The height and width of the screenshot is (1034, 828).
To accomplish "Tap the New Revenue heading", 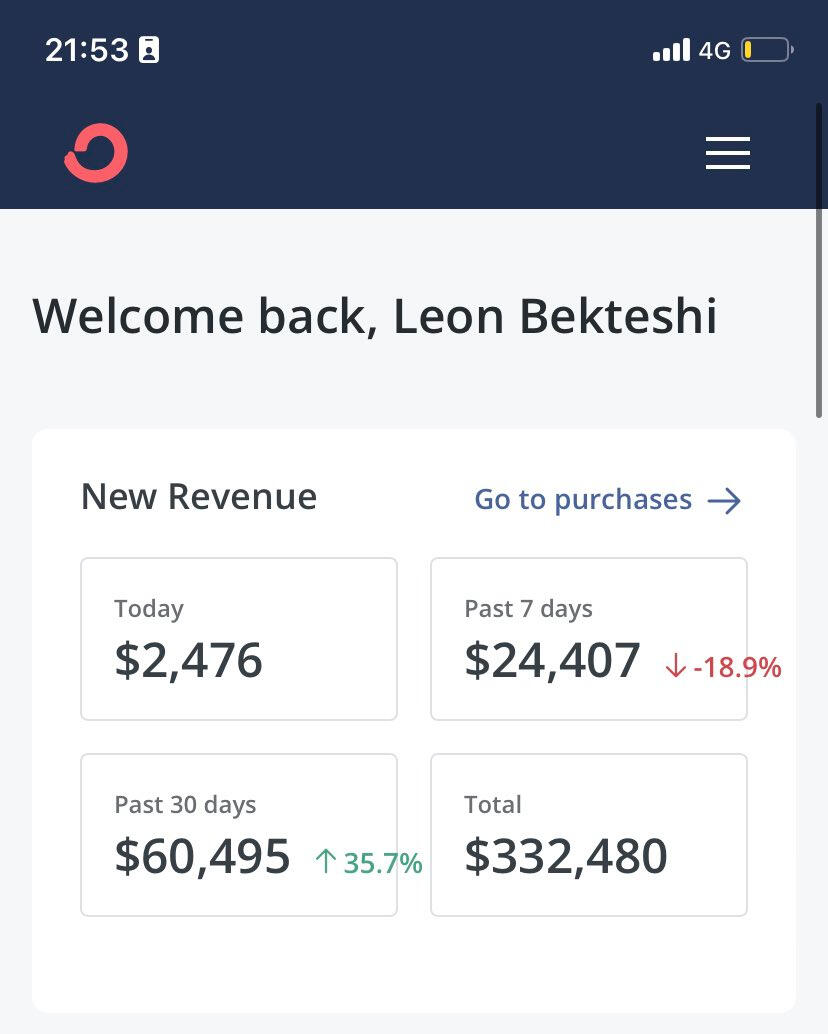I will [x=198, y=497].
